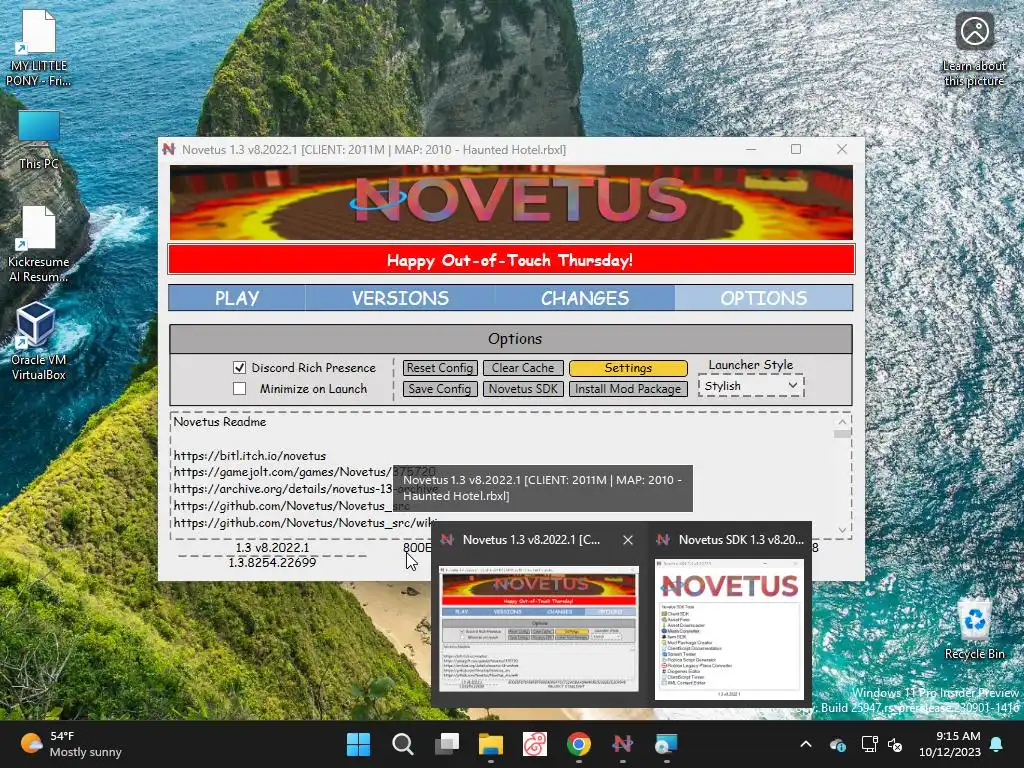Viewport: 1024px width, 768px height.
Task: Open network display tray icon
Action: tap(869, 744)
